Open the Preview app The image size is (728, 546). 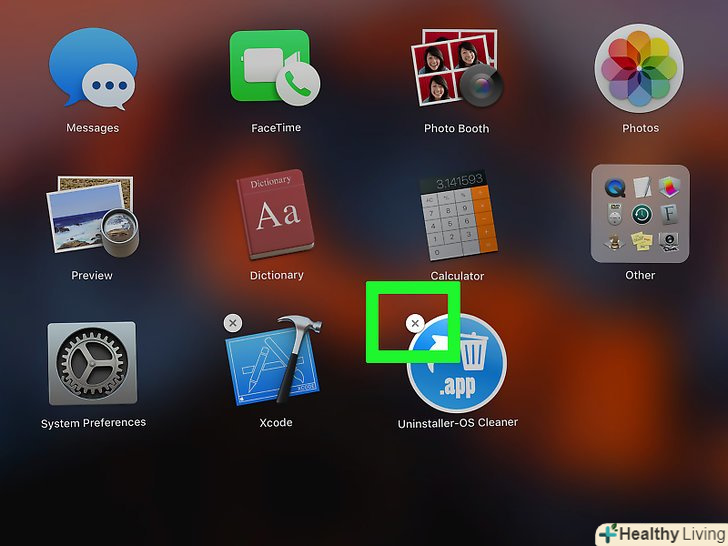tap(93, 216)
